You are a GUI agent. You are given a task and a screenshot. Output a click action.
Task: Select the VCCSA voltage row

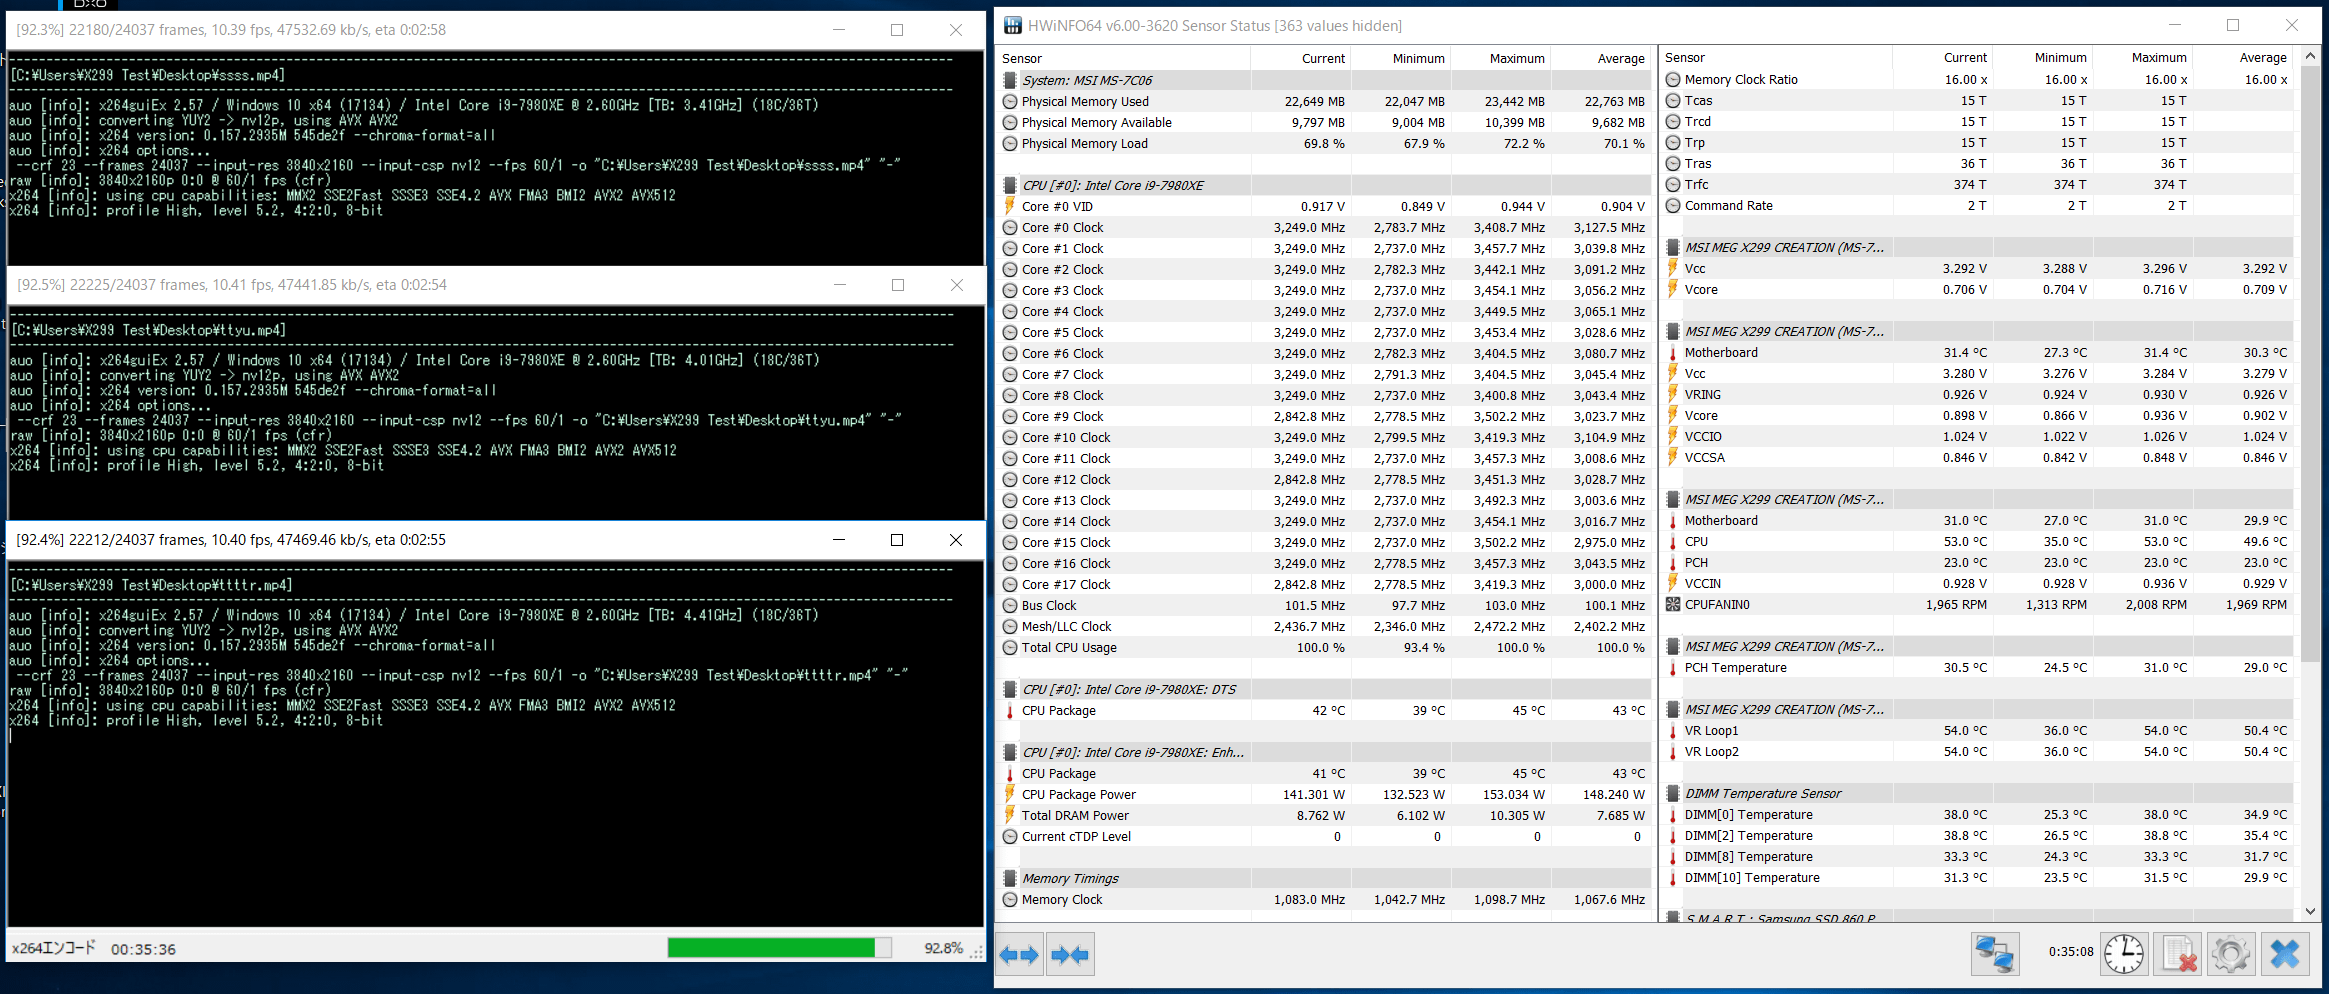[x=1977, y=457]
